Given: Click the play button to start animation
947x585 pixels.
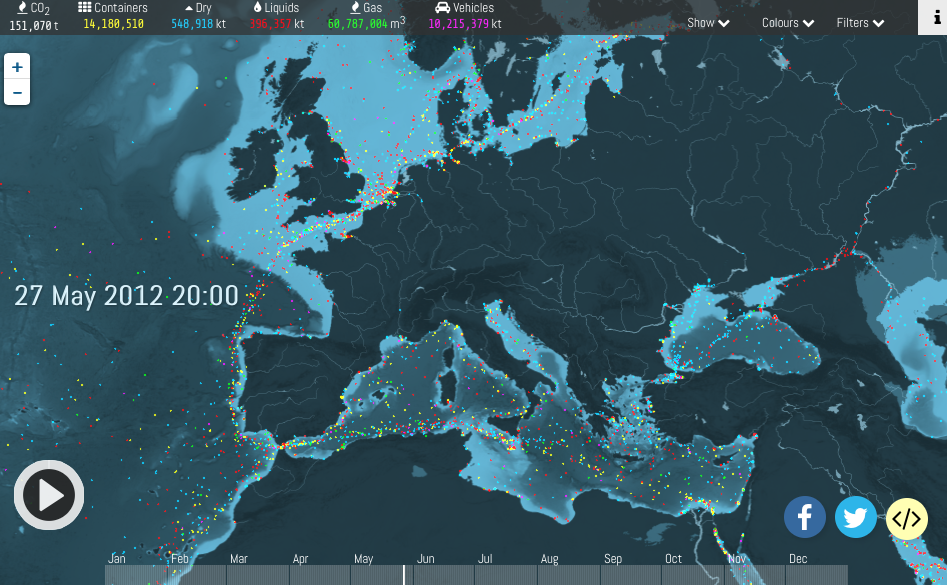Looking at the screenshot, I should [x=48, y=495].
